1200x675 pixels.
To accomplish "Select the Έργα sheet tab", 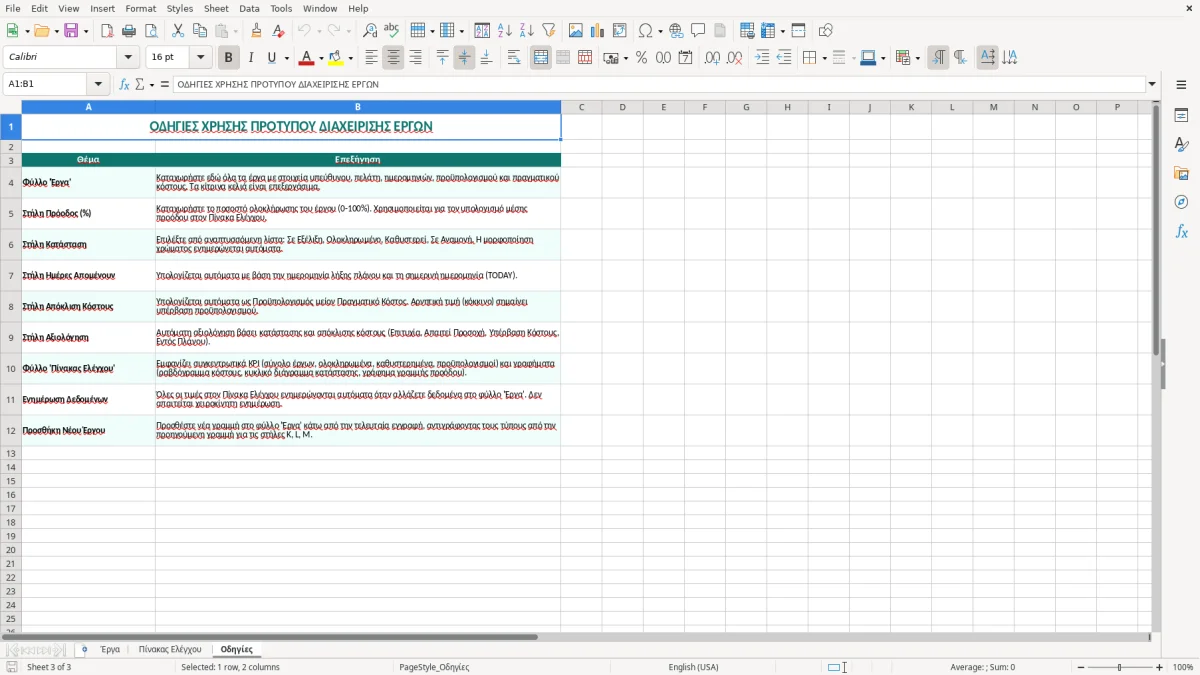I will [x=110, y=649].
